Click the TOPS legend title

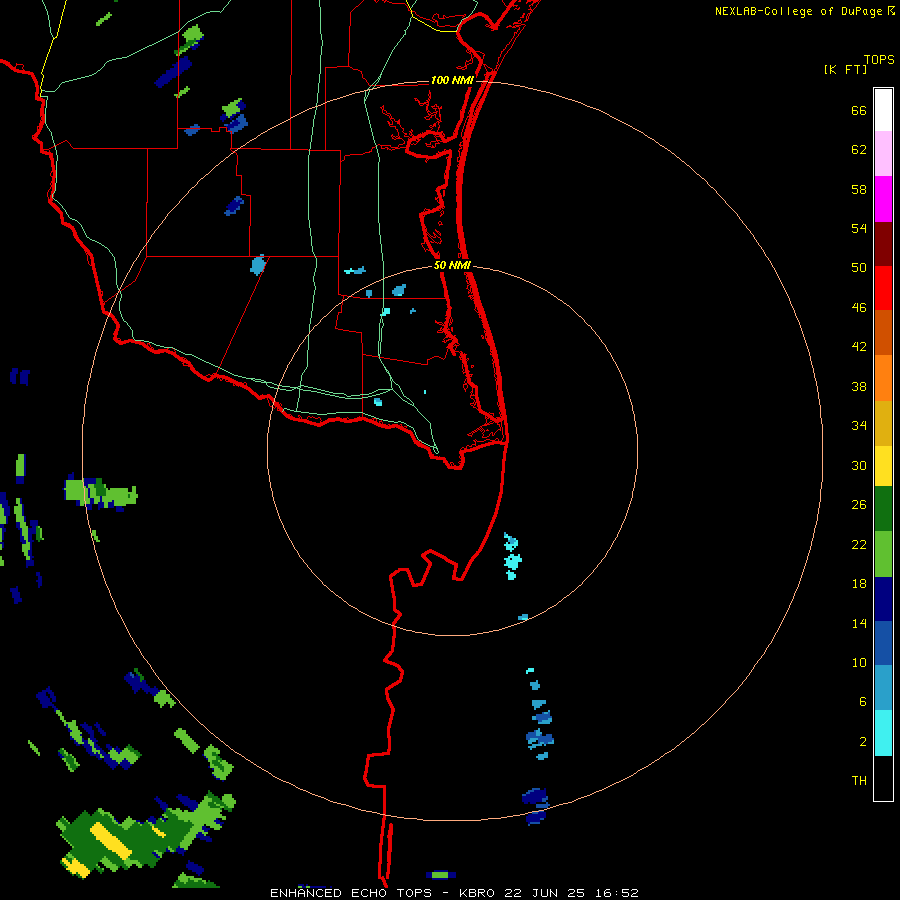(879, 59)
